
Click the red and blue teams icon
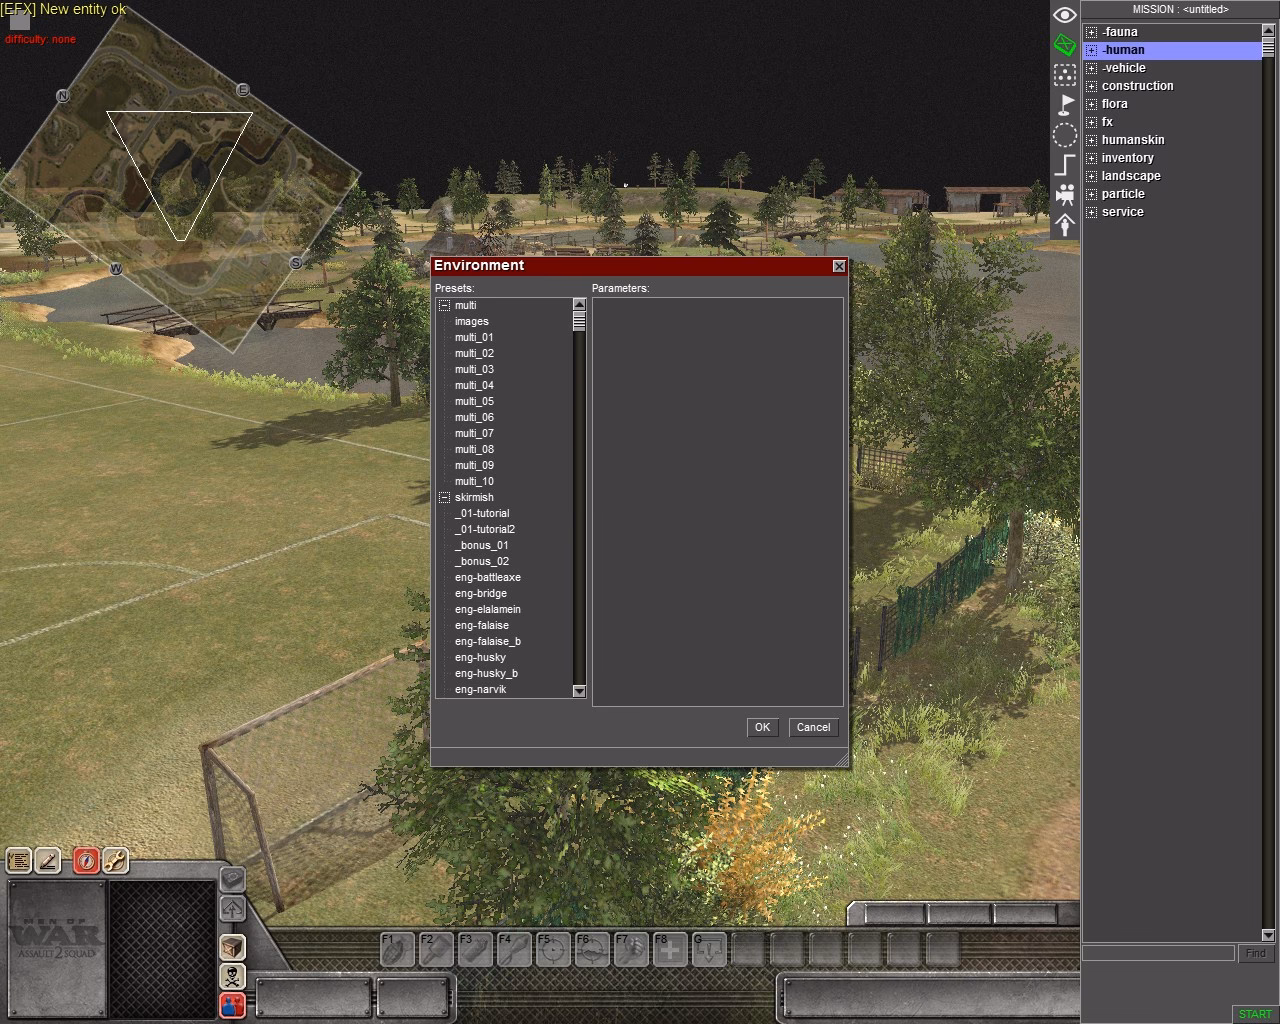pos(232,1005)
